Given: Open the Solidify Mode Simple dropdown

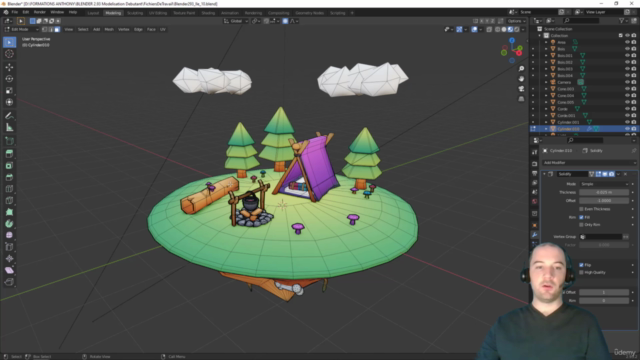Looking at the screenshot, I should click(604, 184).
